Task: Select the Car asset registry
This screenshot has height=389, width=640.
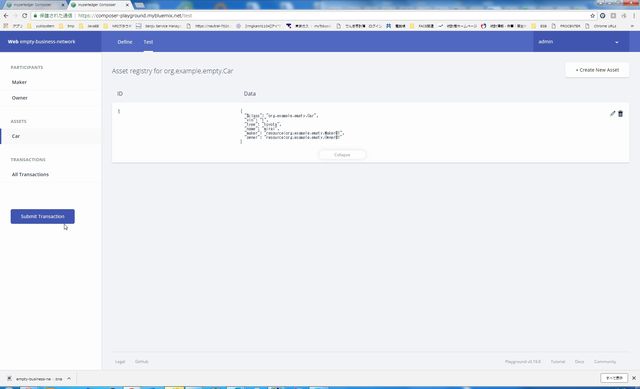Action: coord(16,136)
